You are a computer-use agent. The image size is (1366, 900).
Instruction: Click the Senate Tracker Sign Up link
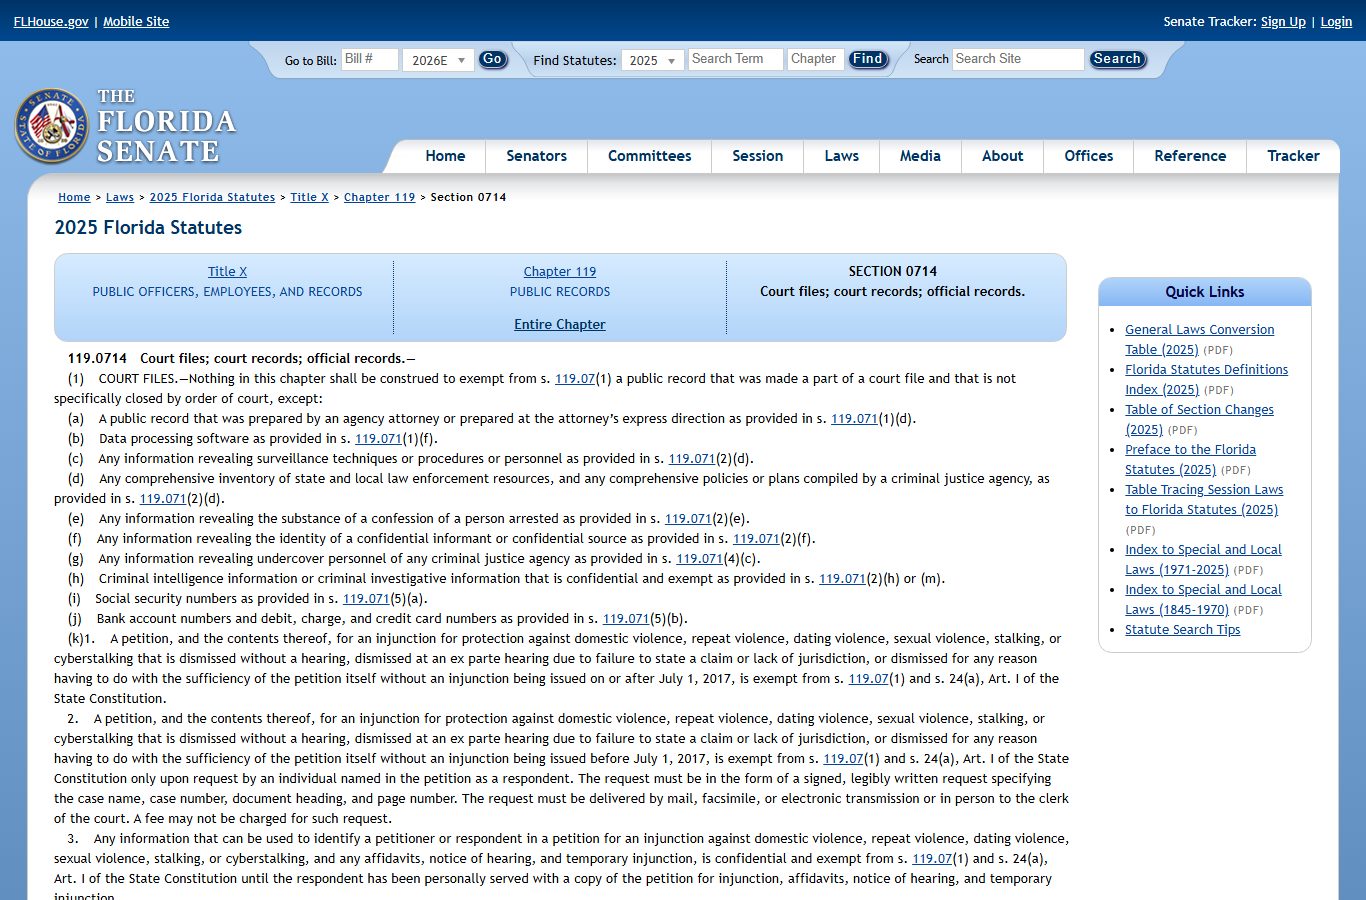(x=1283, y=21)
